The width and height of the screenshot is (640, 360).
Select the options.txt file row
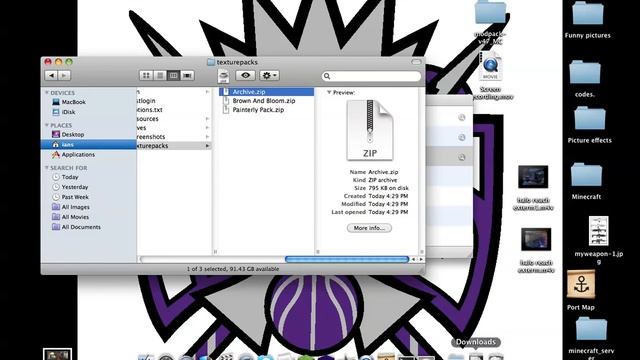[x=174, y=110]
